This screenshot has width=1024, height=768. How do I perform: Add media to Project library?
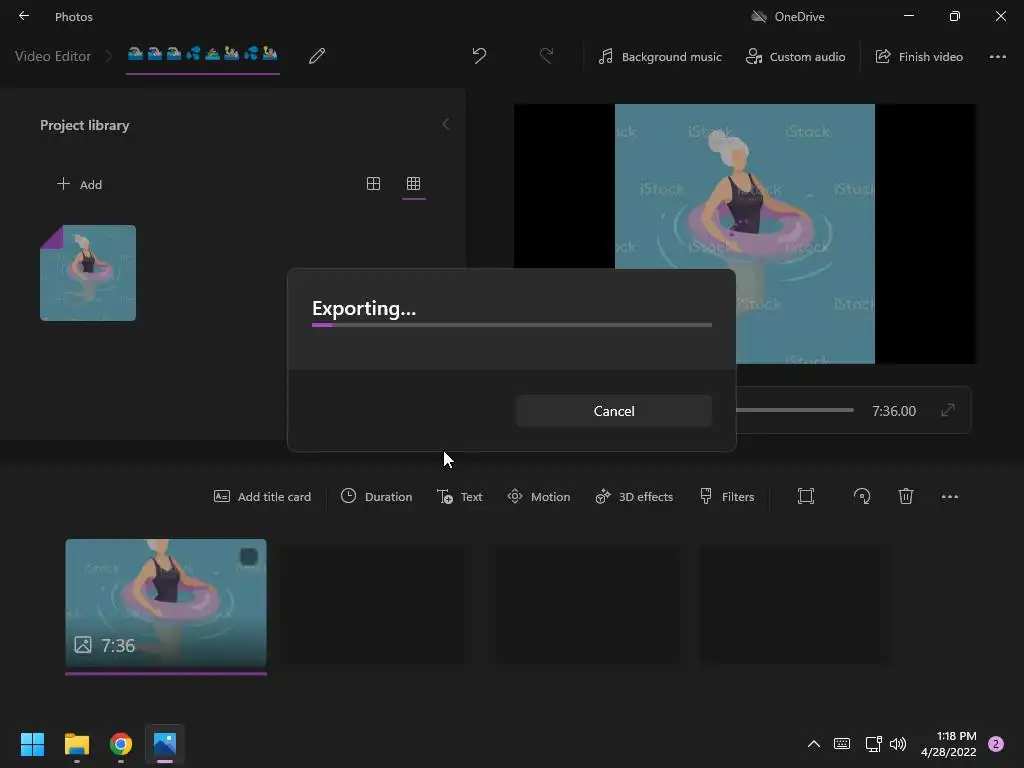80,184
